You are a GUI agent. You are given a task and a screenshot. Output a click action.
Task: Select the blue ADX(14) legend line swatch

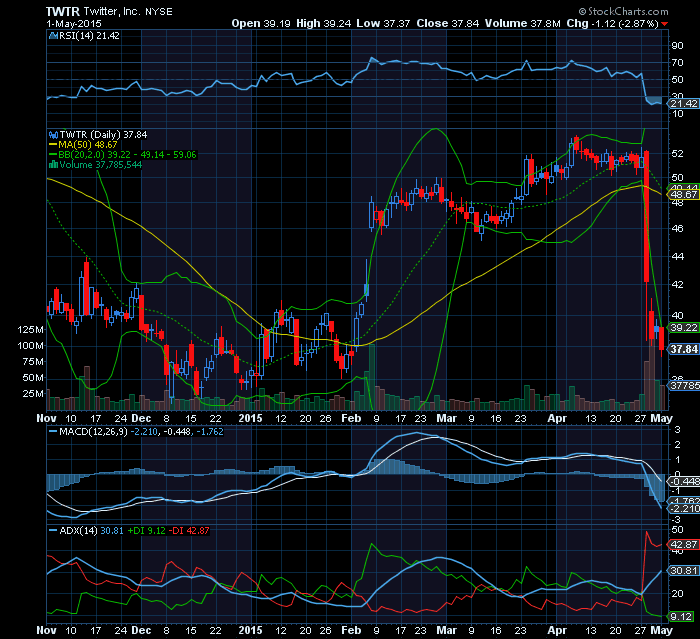(53, 530)
